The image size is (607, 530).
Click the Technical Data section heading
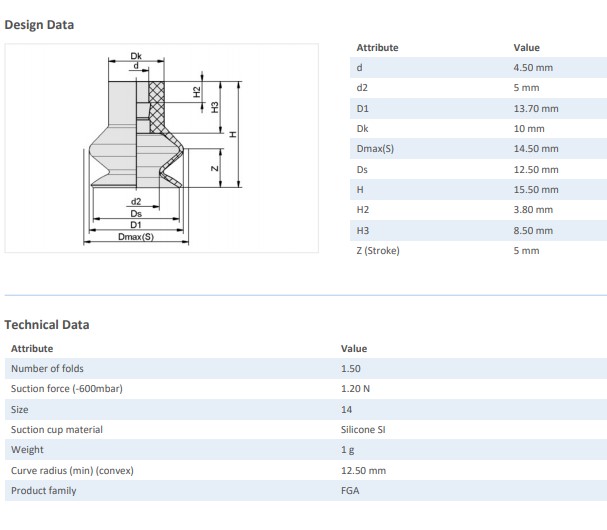coord(47,325)
